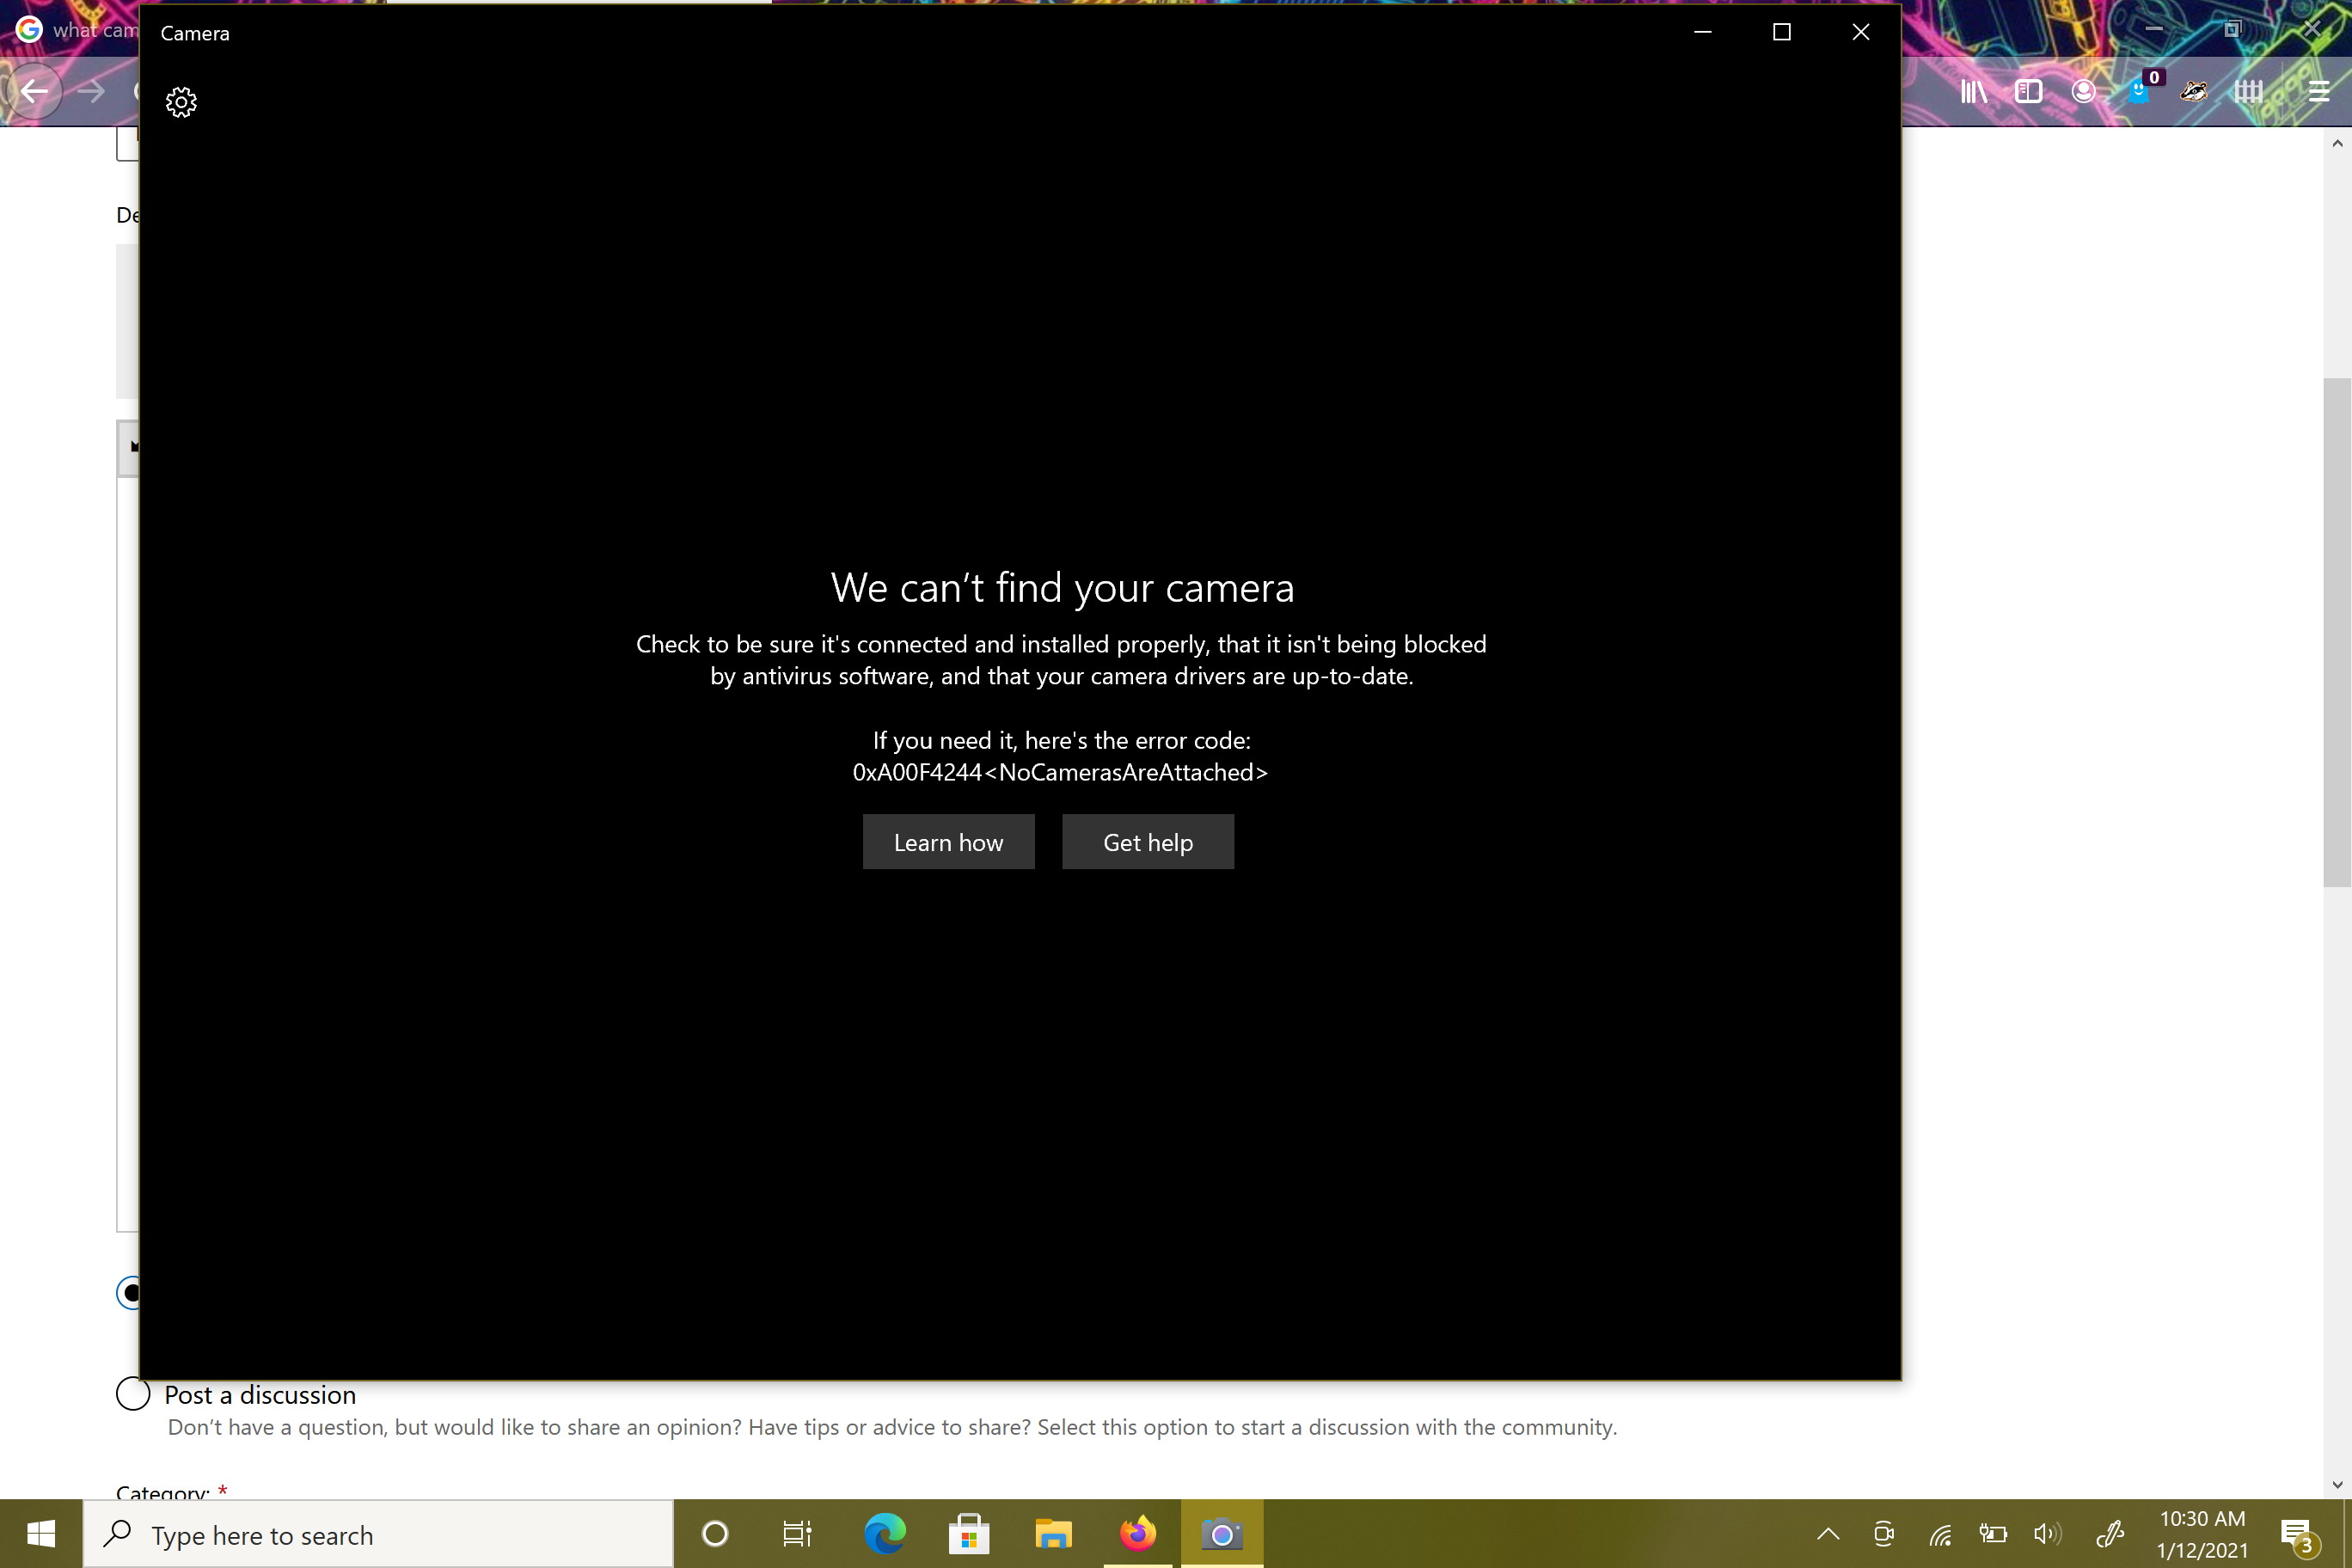Image resolution: width=2352 pixels, height=1568 pixels.
Task: Click the page scrollbar down arrow
Action: [x=2337, y=1484]
